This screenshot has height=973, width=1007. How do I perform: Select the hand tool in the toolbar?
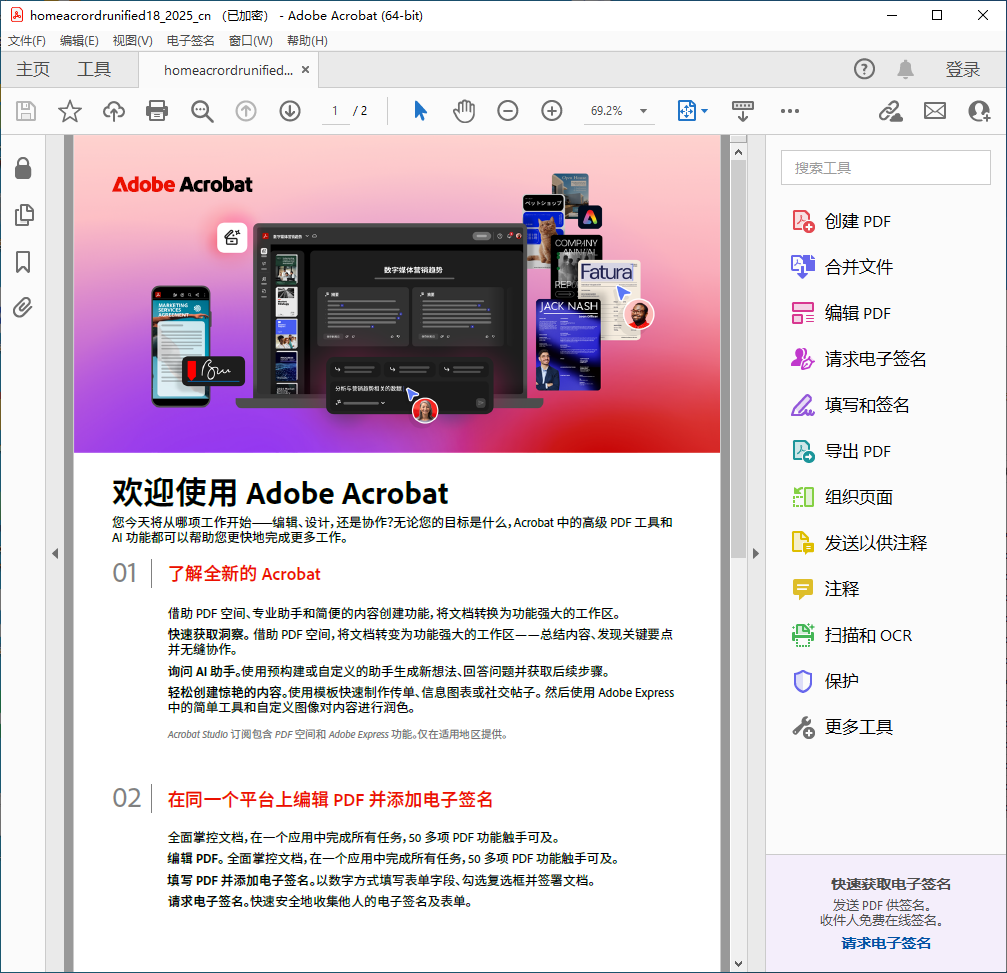click(463, 111)
